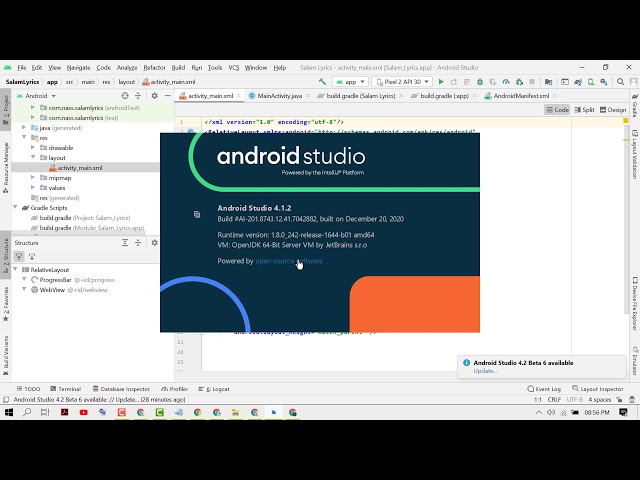Open Windows notification center icon
Viewport: 640px width, 480px height.
click(x=623, y=413)
